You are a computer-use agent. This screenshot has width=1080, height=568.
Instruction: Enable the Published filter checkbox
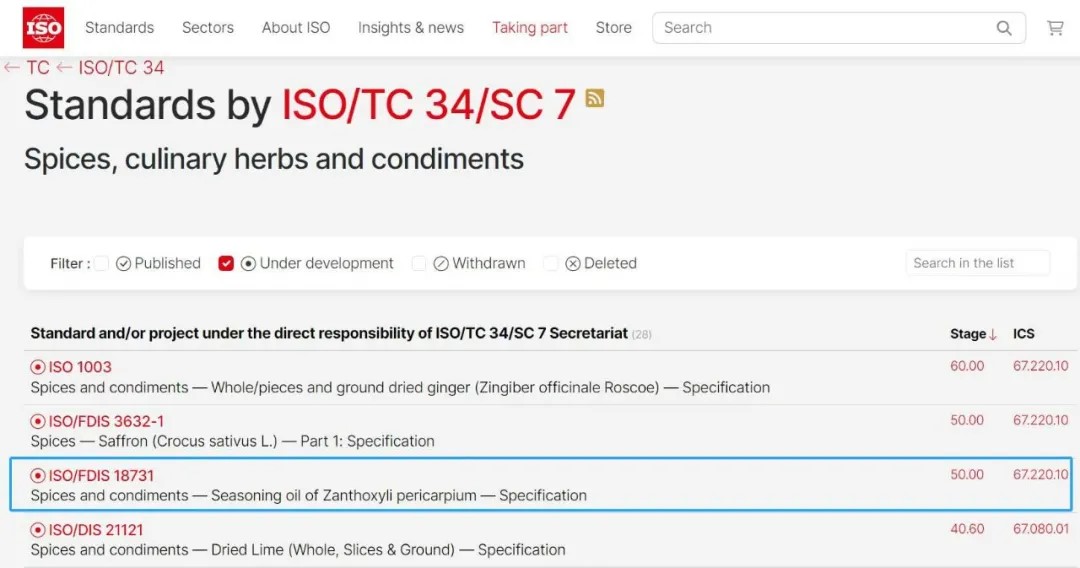101,263
